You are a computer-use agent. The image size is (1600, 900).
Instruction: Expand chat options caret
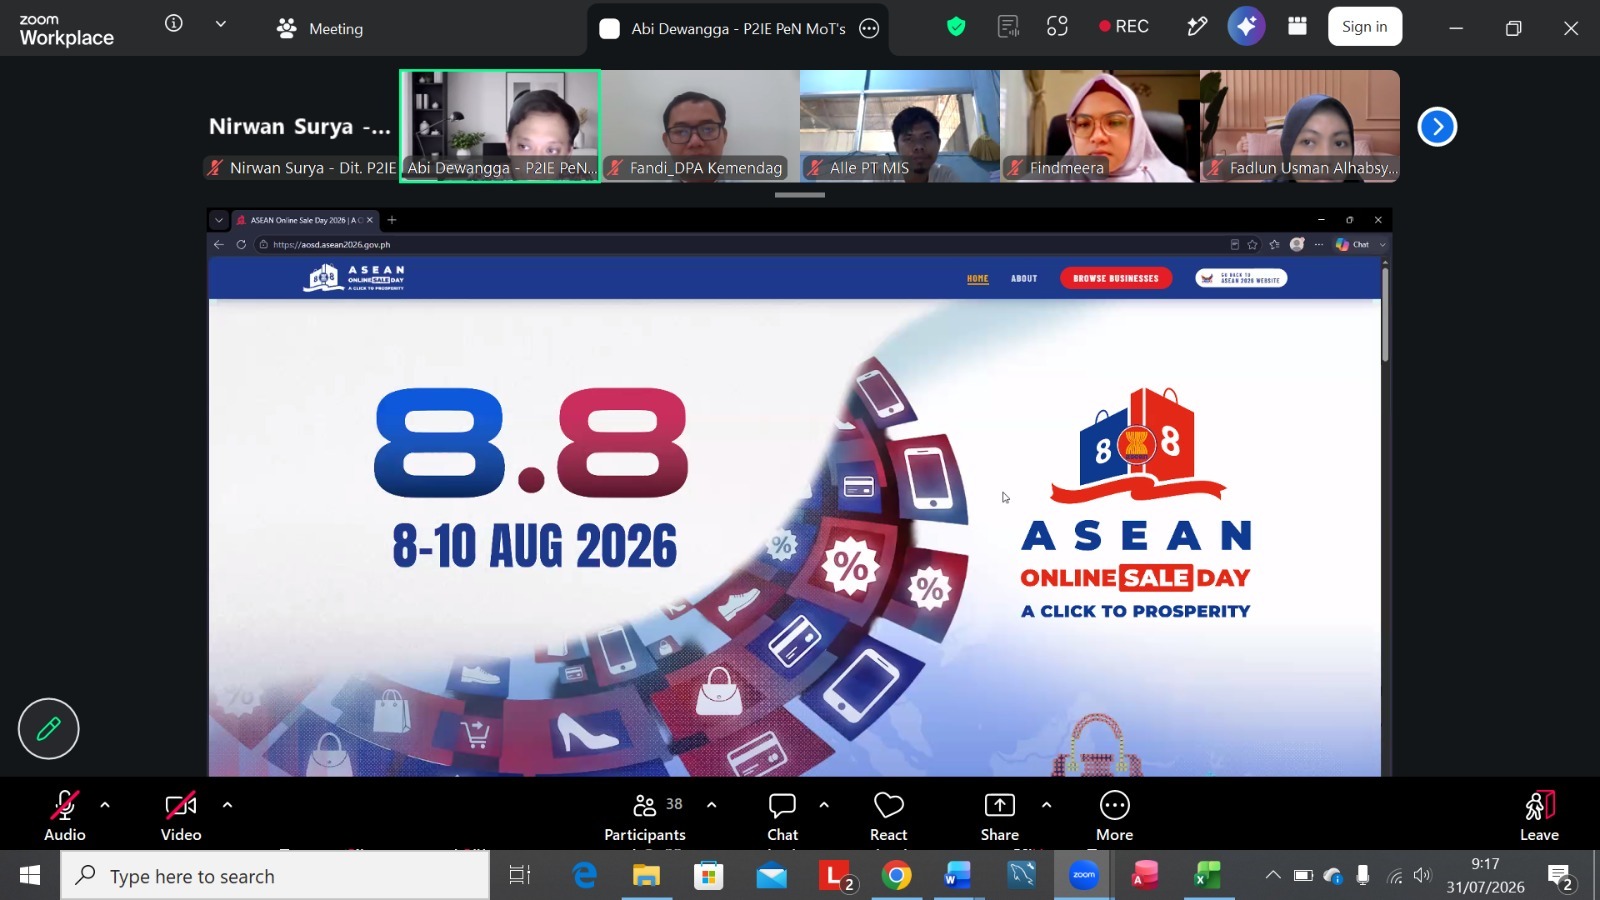tap(824, 804)
